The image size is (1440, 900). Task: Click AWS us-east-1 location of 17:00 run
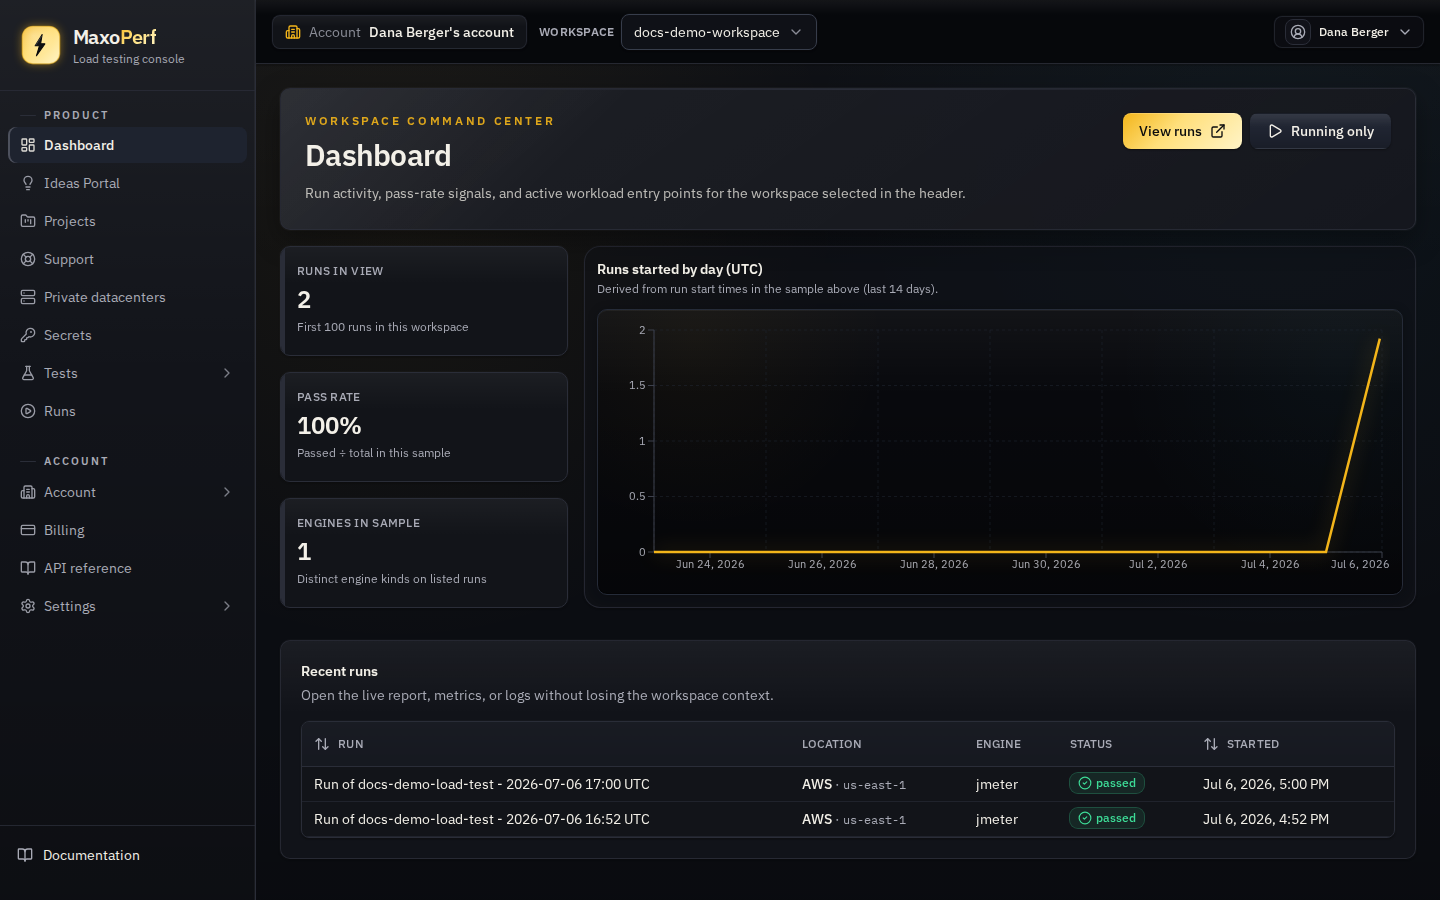coord(854,784)
